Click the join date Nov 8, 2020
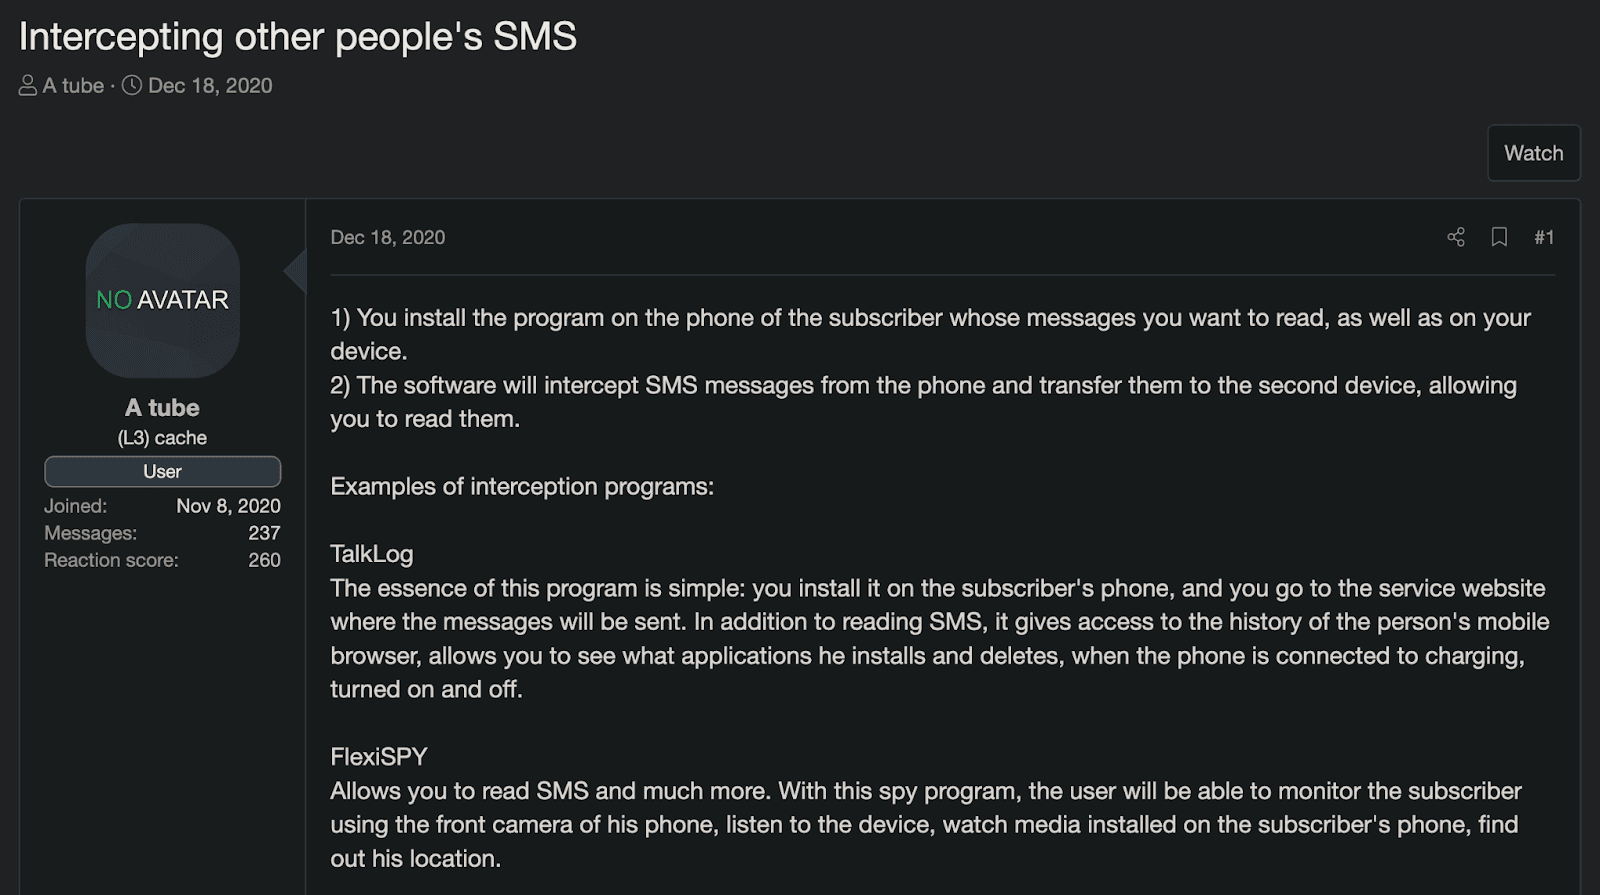Image resolution: width=1600 pixels, height=895 pixels. point(228,506)
